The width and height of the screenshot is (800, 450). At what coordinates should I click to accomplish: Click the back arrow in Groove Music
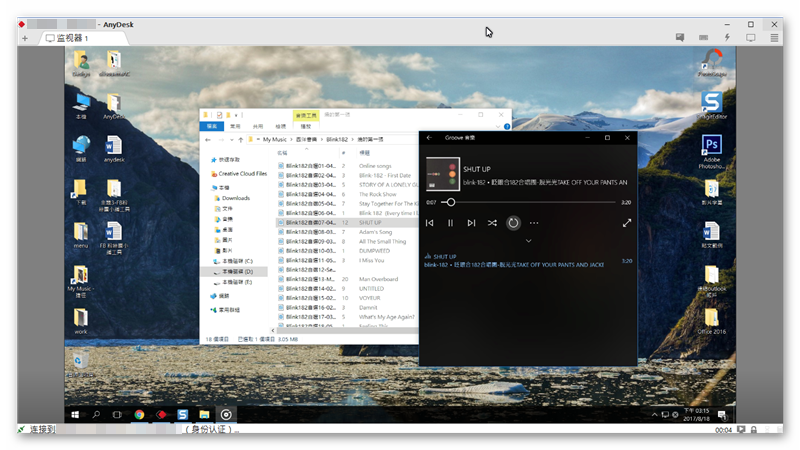pos(429,138)
